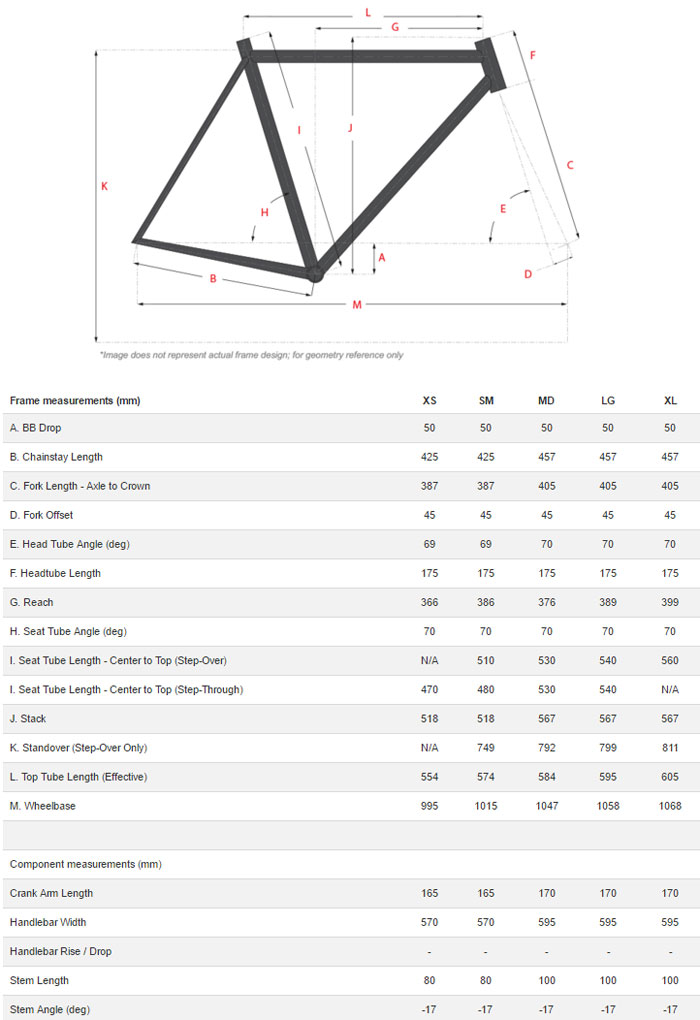Click the "B" chainstay label in the diagram
The height and width of the screenshot is (1020, 700).
coord(213,278)
